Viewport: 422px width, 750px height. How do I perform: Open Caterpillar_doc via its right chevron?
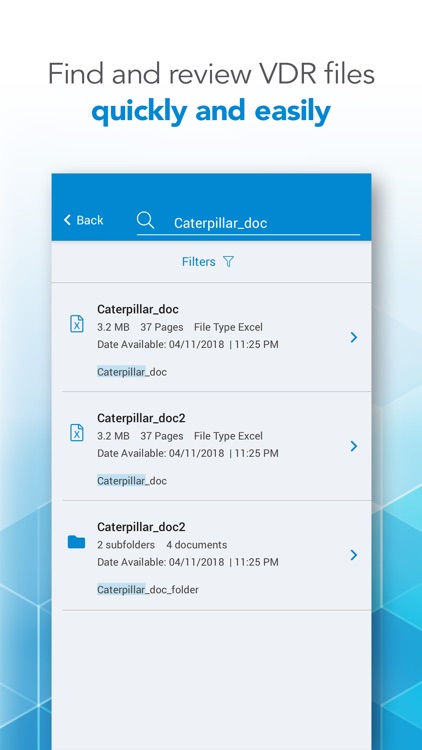pyautogui.click(x=354, y=337)
